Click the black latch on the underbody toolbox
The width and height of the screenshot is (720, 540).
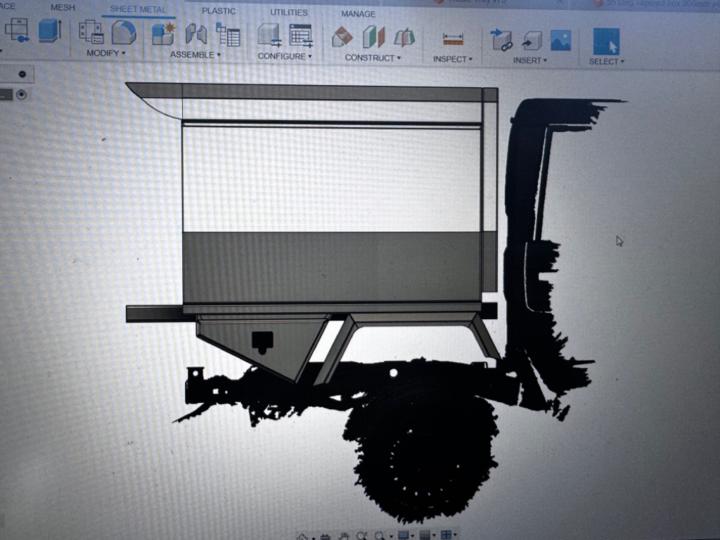tap(263, 342)
